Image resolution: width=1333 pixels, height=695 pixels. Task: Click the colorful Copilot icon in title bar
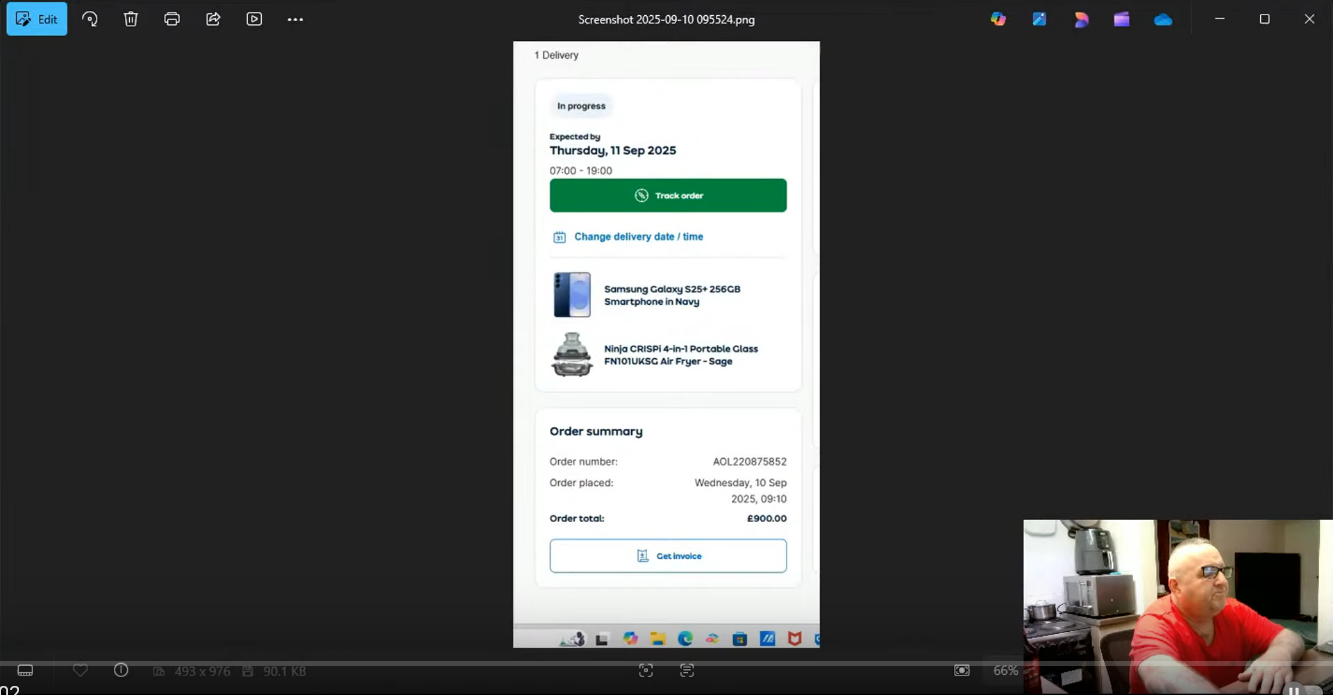998,19
